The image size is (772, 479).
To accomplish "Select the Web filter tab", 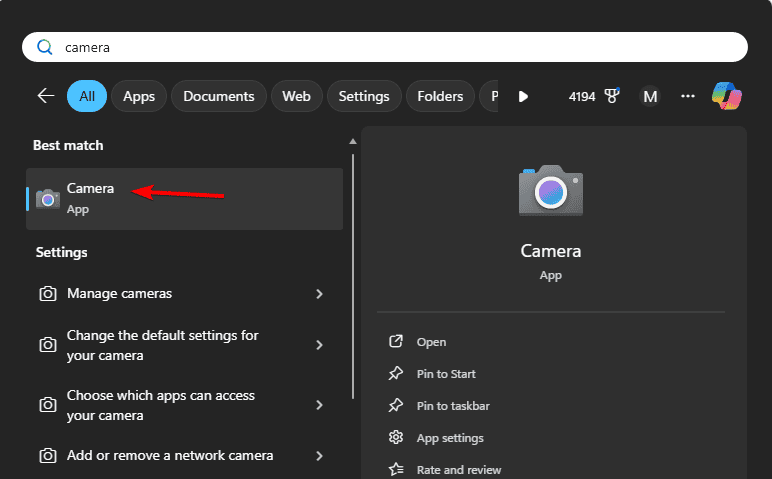I will (x=296, y=96).
